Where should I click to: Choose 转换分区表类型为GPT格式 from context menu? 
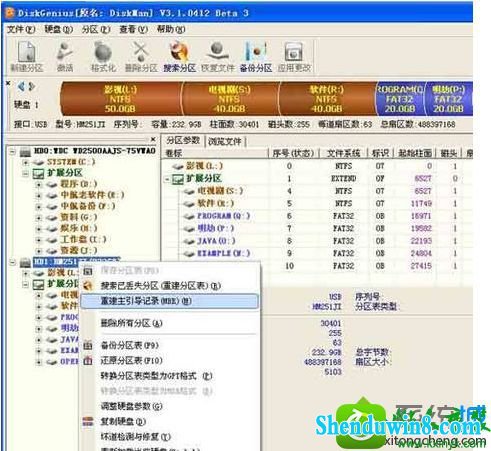170,376
